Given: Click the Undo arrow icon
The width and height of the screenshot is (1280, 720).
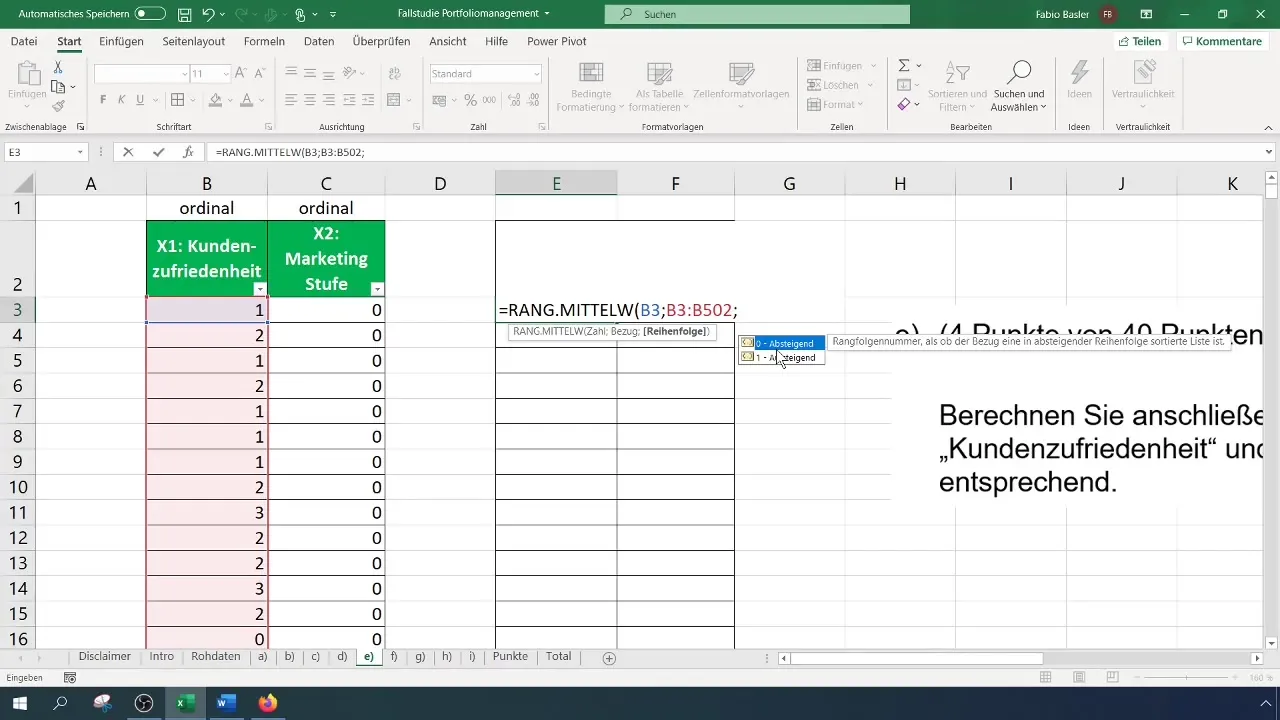Looking at the screenshot, I should pyautogui.click(x=208, y=15).
